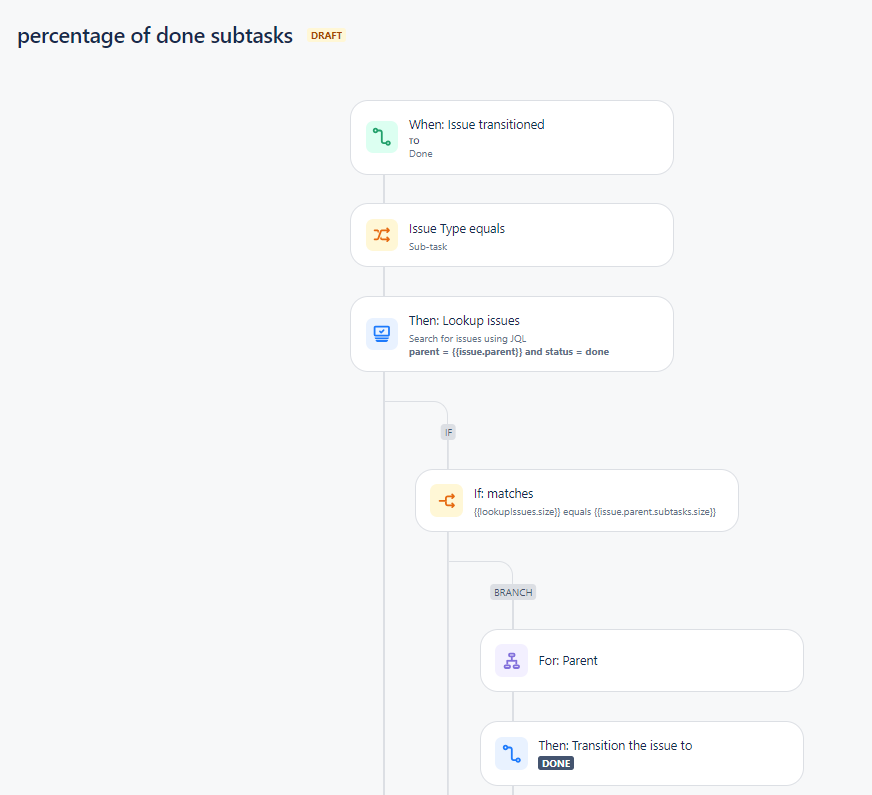
Task: Select the 'For: Parent' branch component
Action: click(x=642, y=660)
